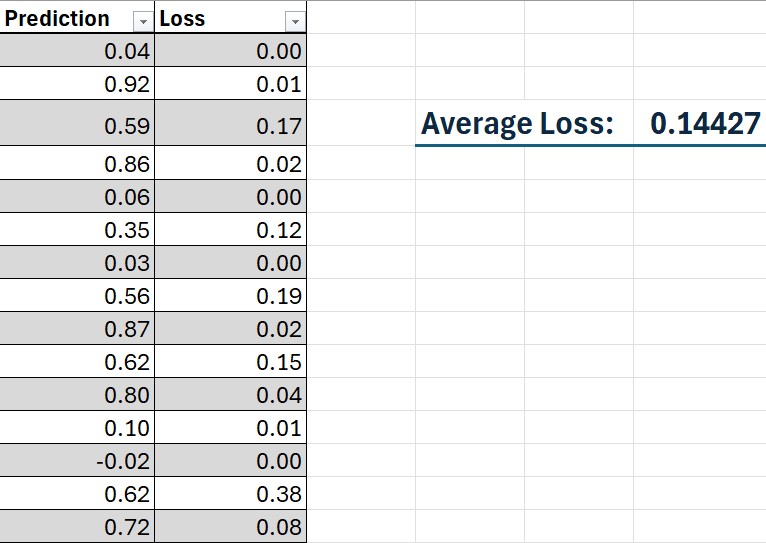Screen dimensions: 766x543
Task: Select the 0.14427 average loss value
Action: [704, 124]
